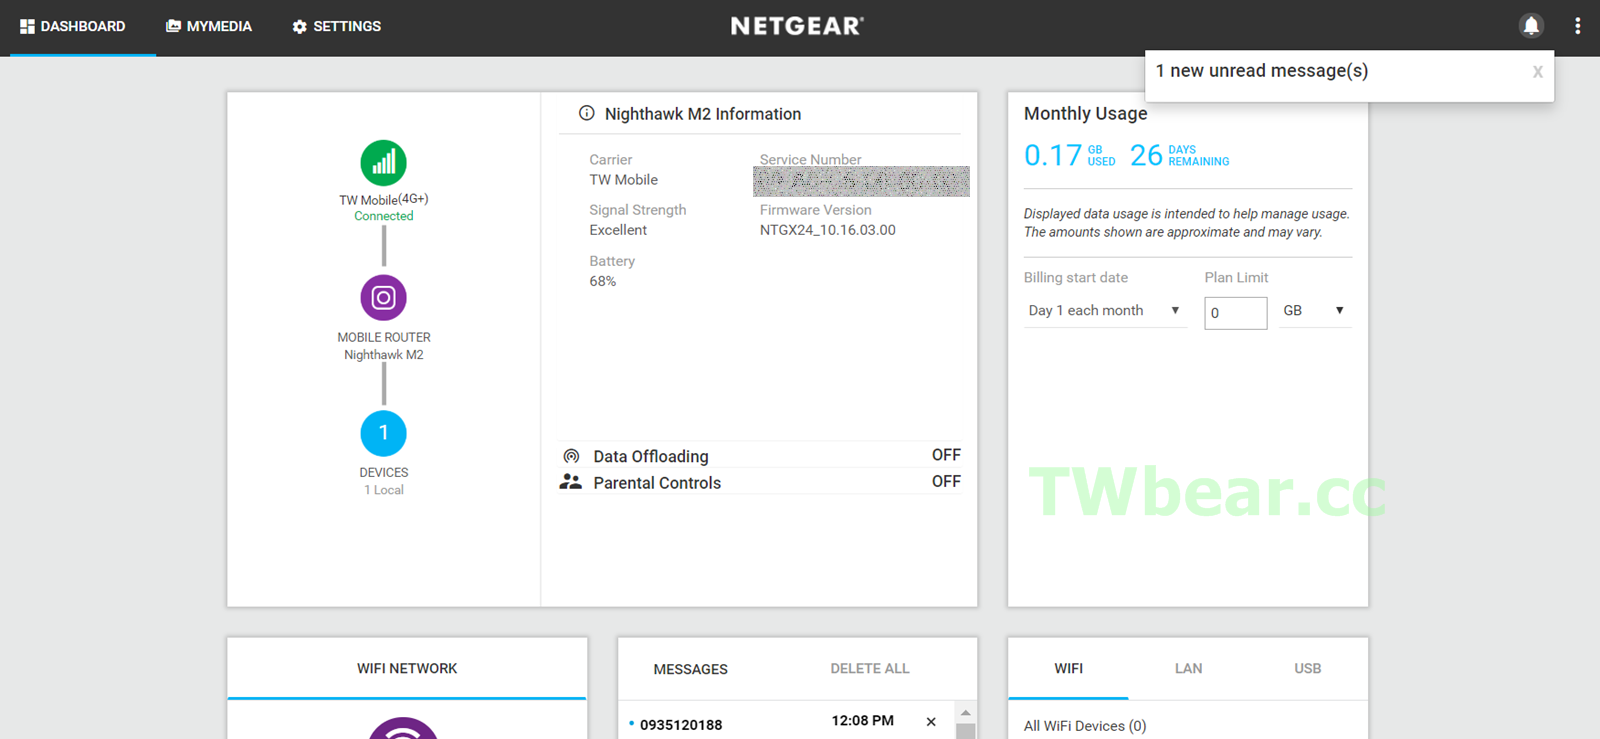Click the Dashboard grid icon
This screenshot has width=1600, height=739.
pos(27,26)
